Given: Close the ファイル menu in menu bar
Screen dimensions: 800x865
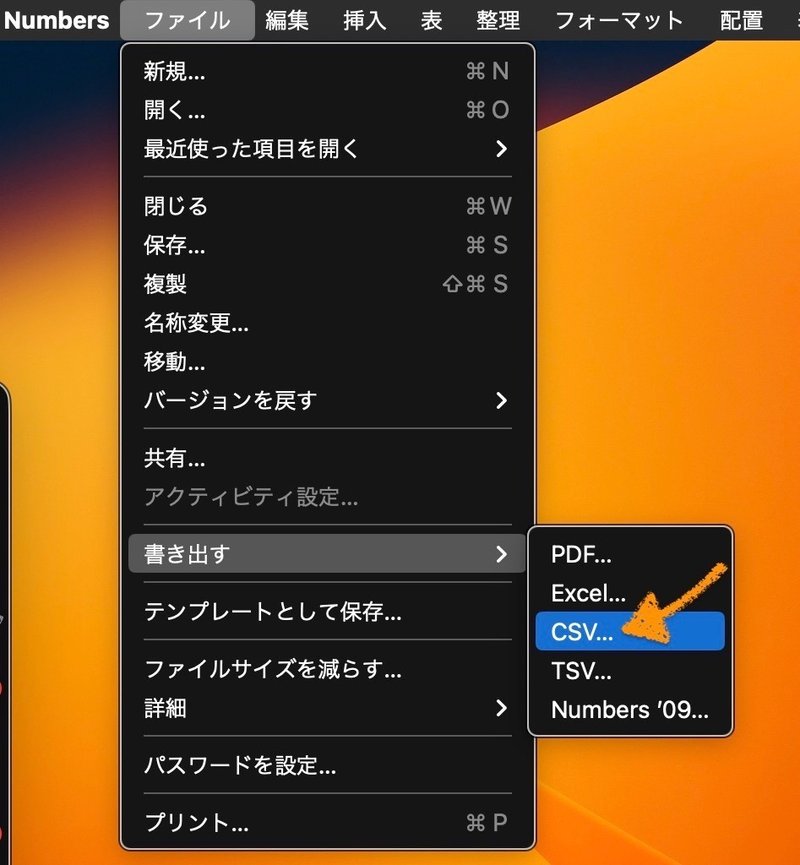Looking at the screenshot, I should [x=187, y=20].
